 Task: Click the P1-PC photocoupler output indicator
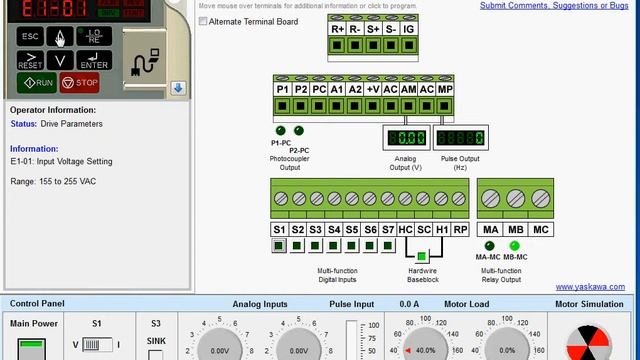(280, 131)
